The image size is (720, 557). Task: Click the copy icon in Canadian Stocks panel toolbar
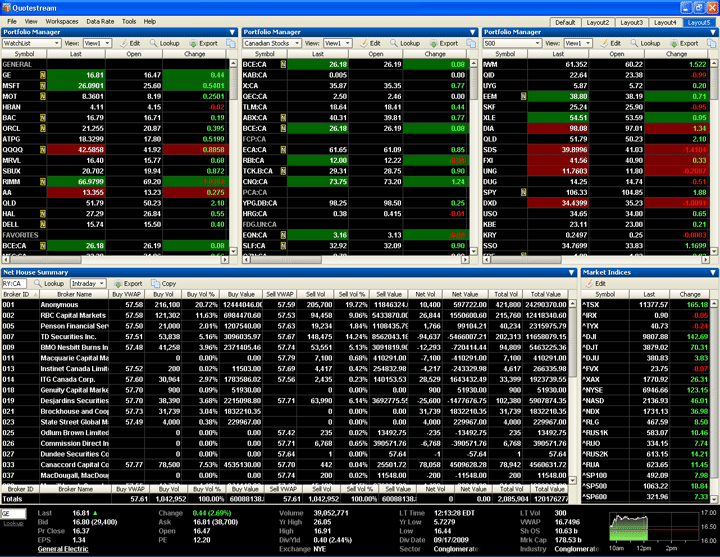click(x=471, y=43)
